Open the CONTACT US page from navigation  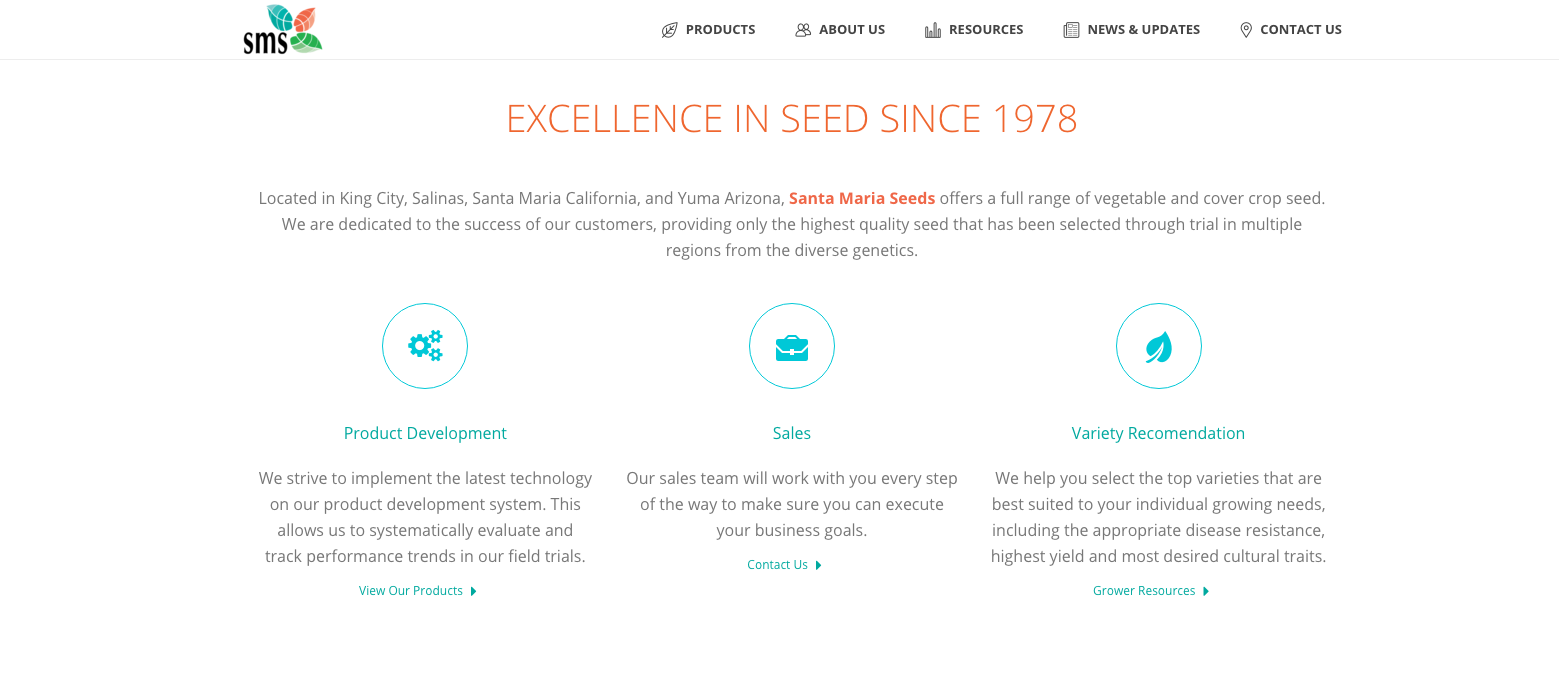(1301, 29)
